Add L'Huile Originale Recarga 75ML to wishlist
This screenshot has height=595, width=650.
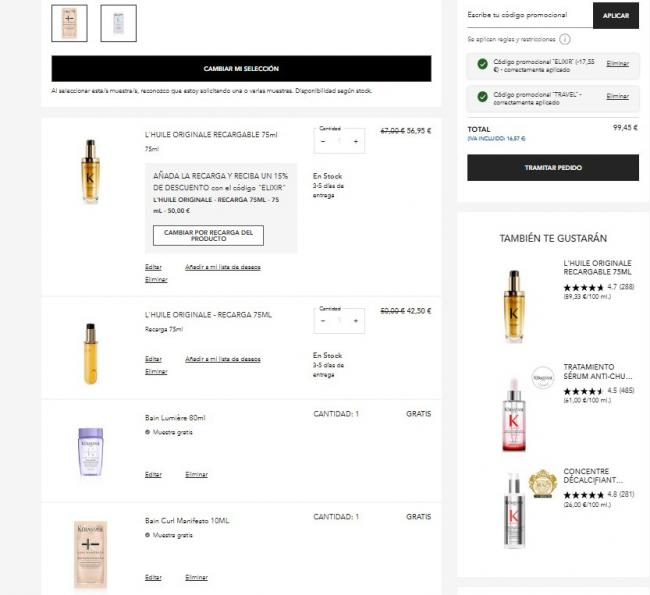[x=223, y=359]
